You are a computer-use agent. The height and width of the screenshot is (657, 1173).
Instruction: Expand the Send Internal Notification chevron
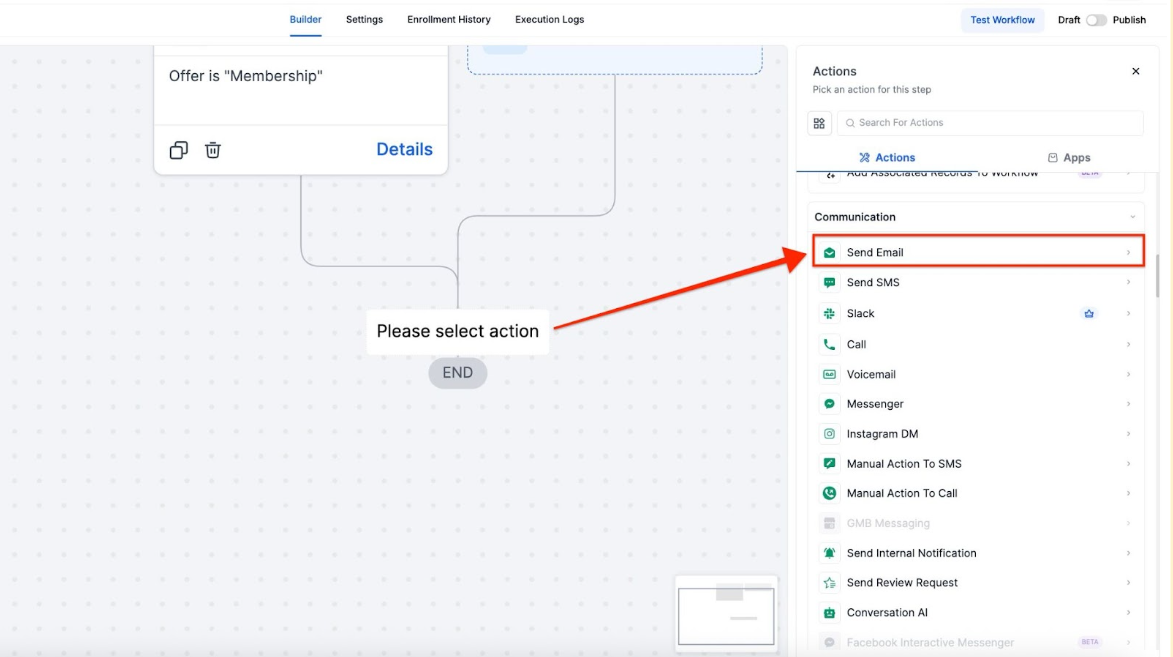point(1128,553)
